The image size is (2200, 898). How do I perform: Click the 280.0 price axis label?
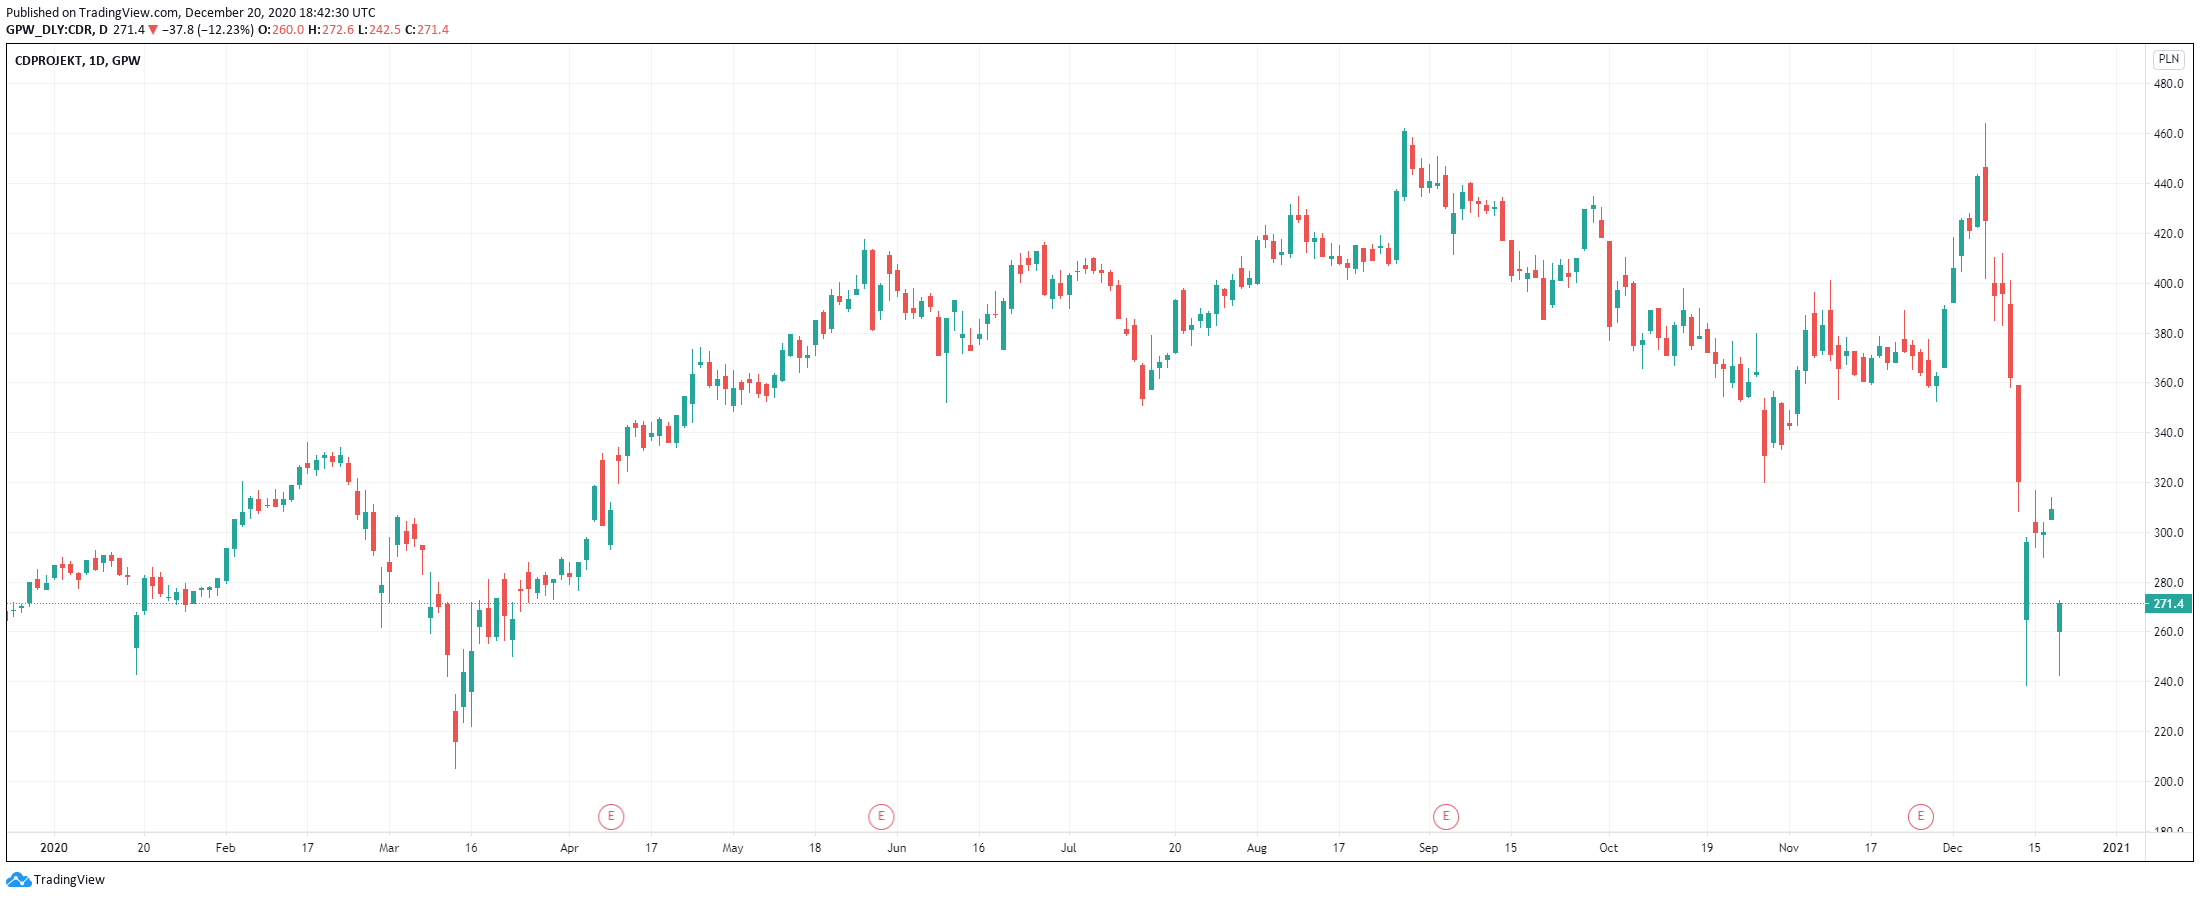pyautogui.click(x=2168, y=583)
